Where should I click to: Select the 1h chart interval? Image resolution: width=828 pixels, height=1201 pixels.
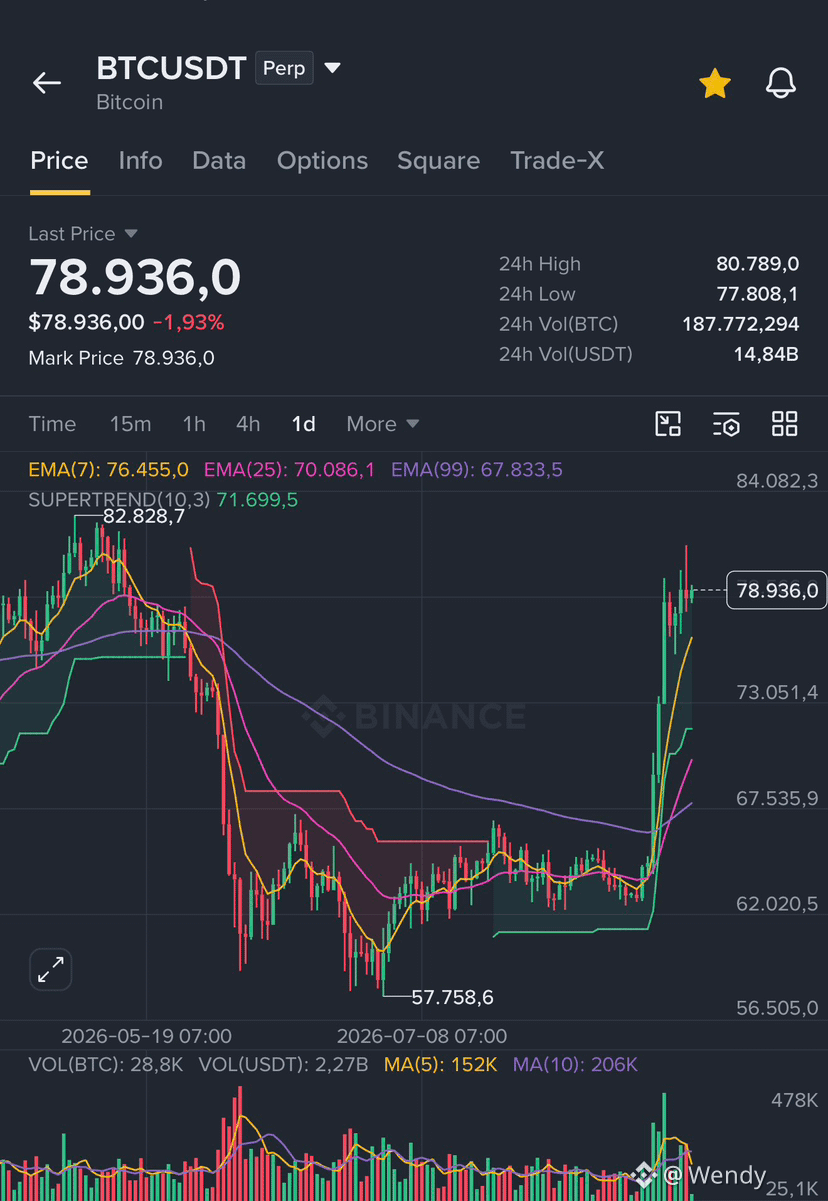(x=194, y=424)
